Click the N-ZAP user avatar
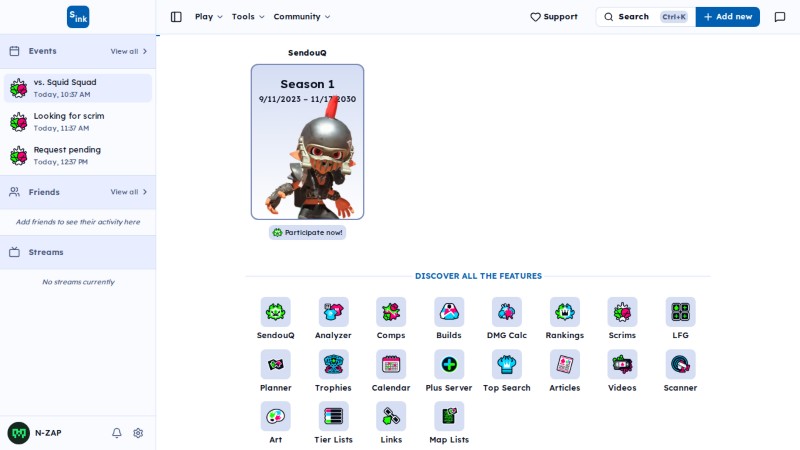 click(19, 433)
